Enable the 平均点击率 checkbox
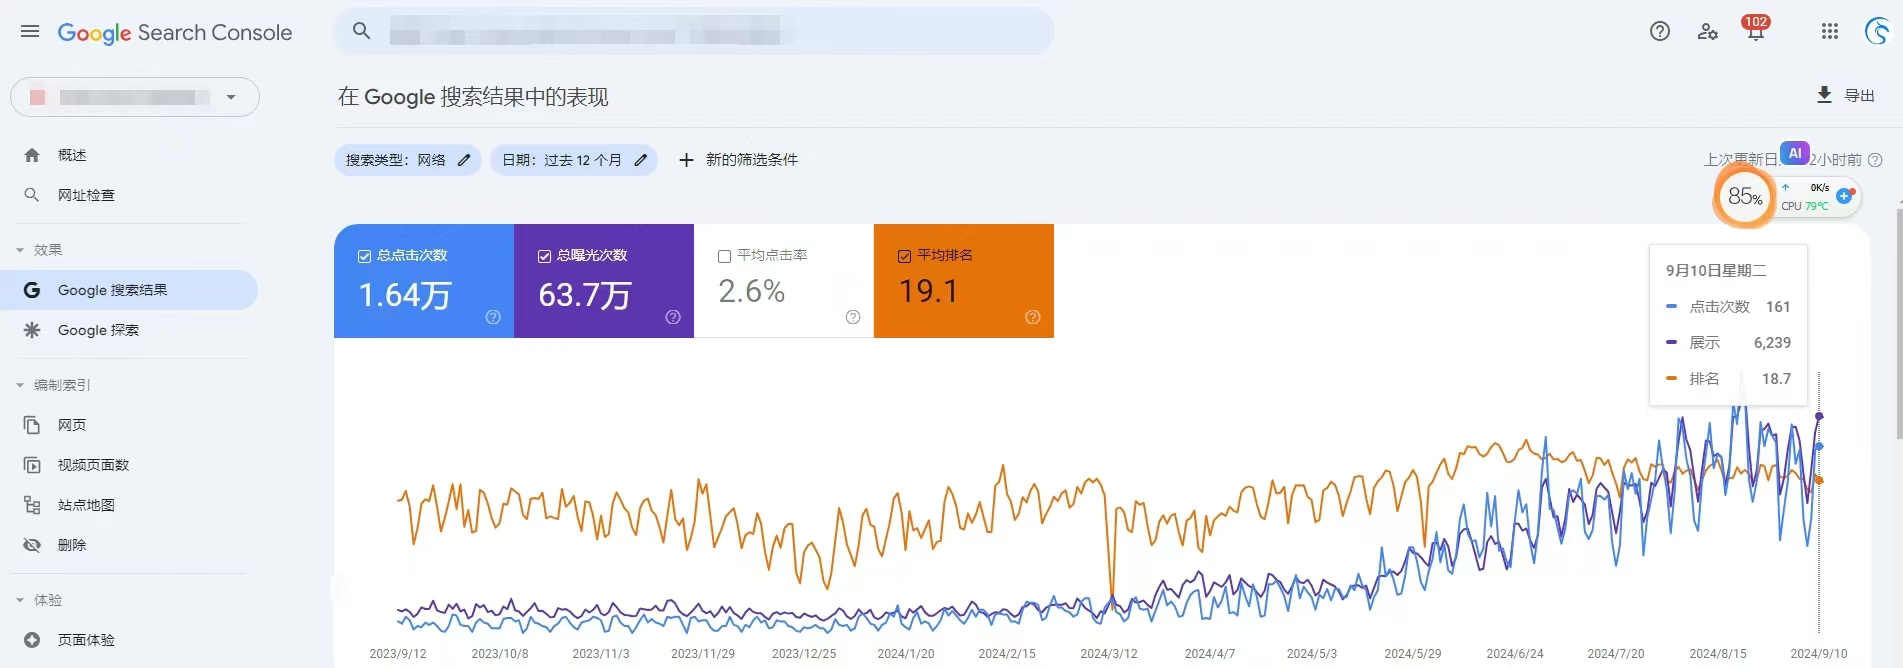This screenshot has height=668, width=1903. (x=725, y=256)
